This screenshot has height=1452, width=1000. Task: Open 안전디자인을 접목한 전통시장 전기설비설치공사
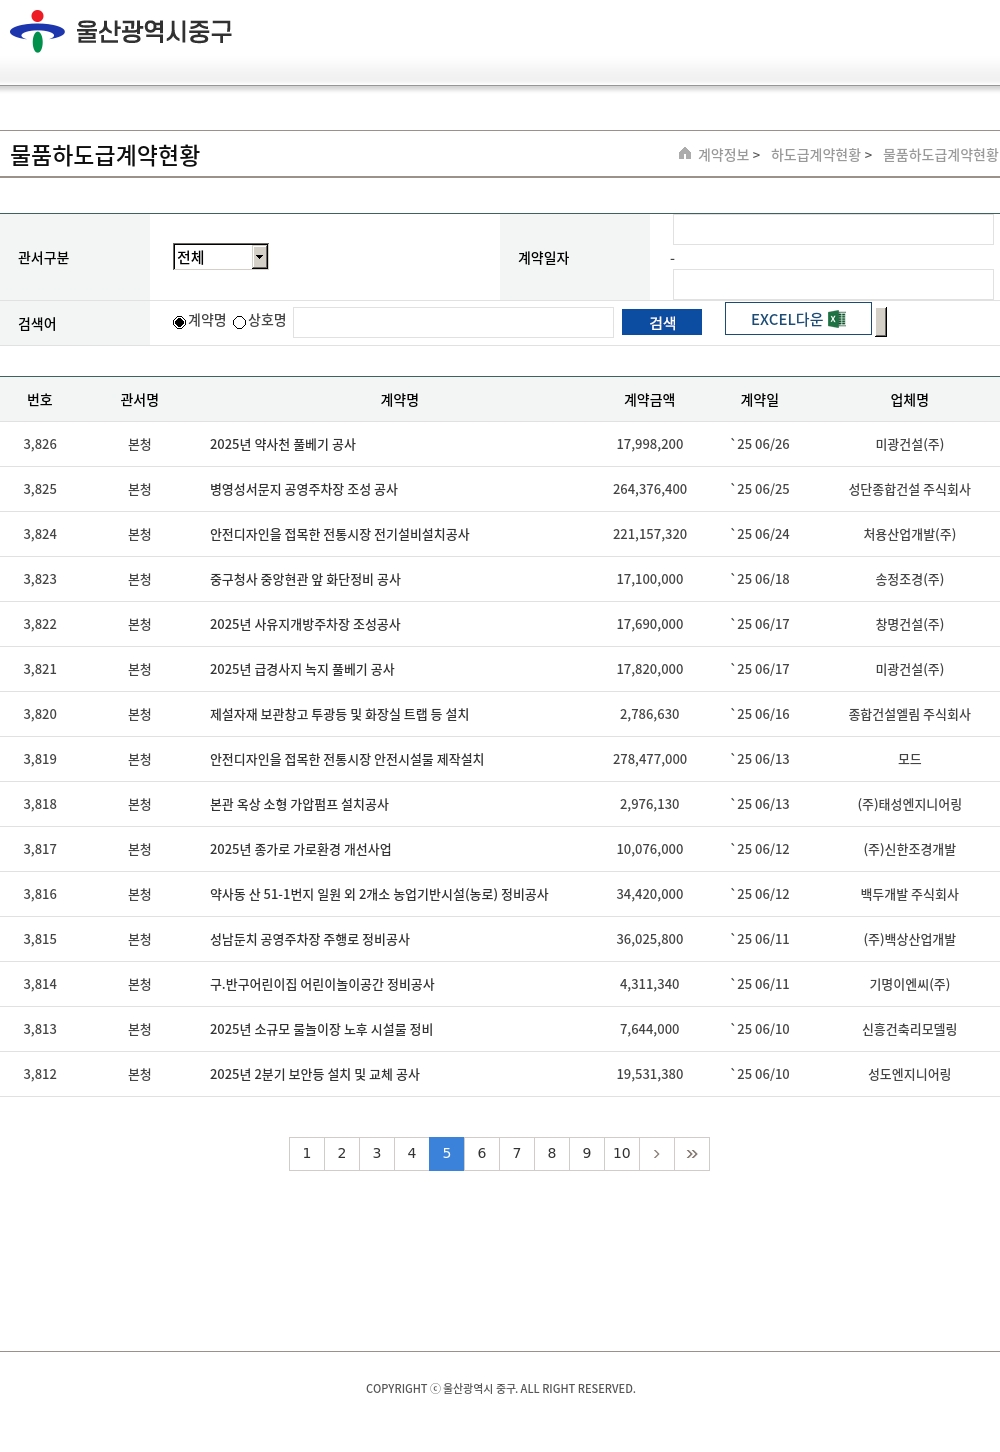pos(340,535)
